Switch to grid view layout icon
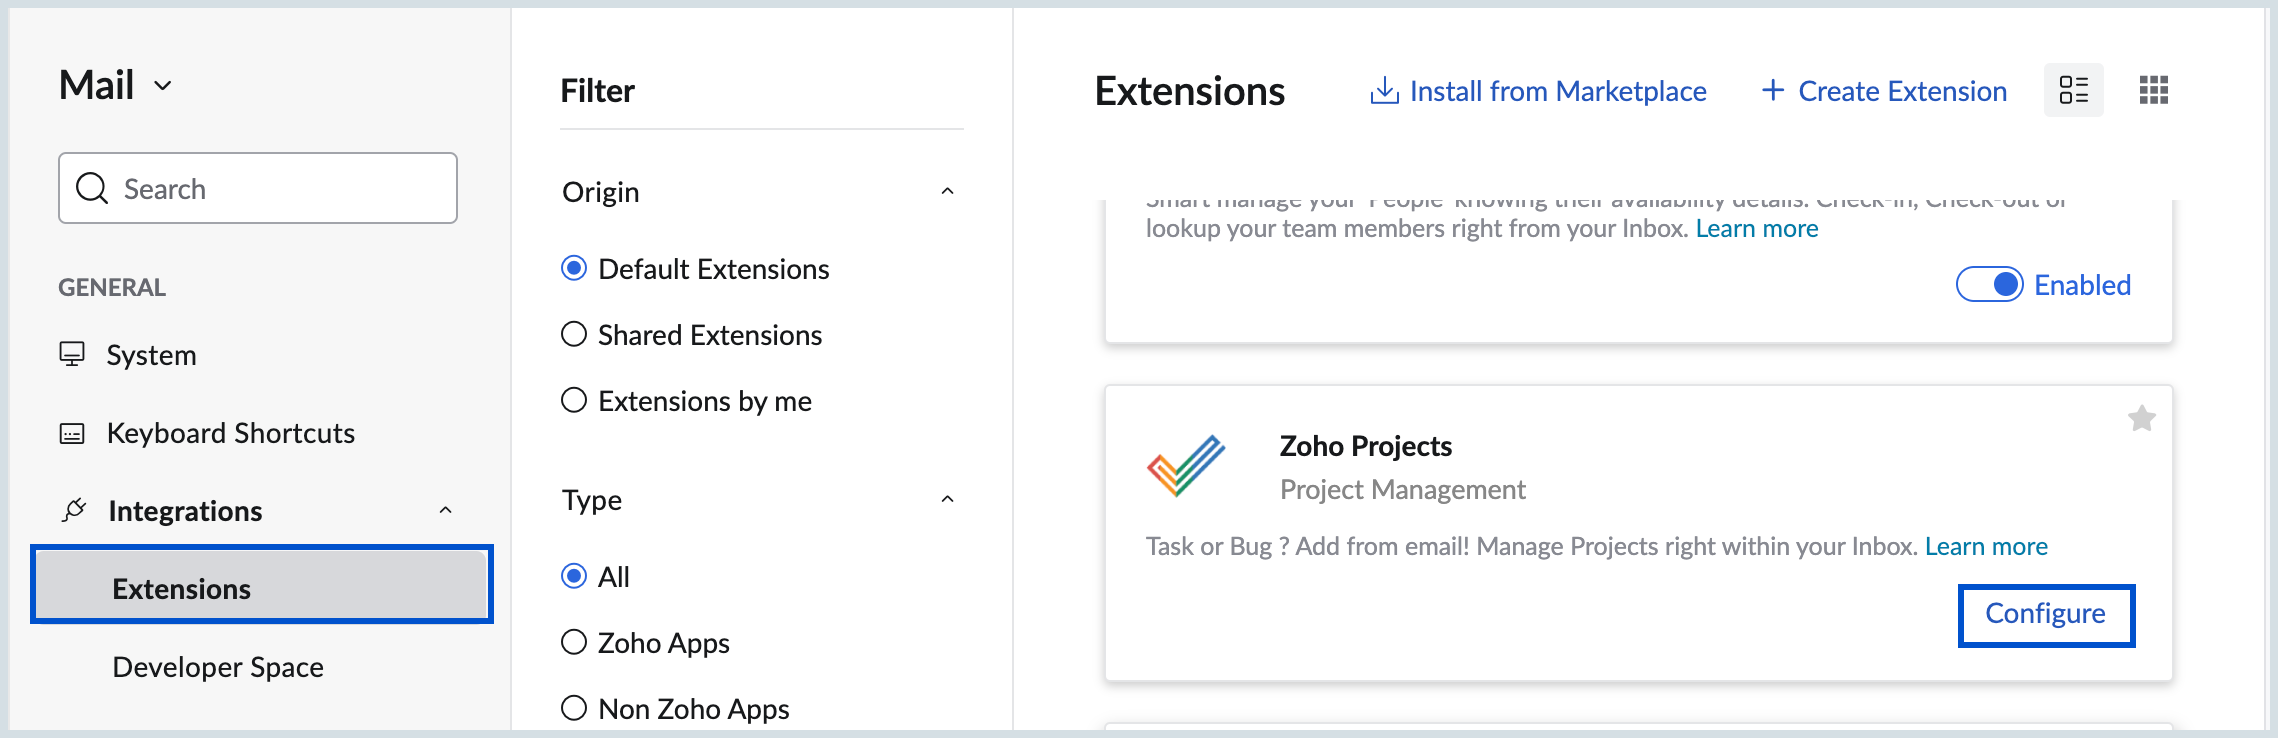 [2153, 90]
